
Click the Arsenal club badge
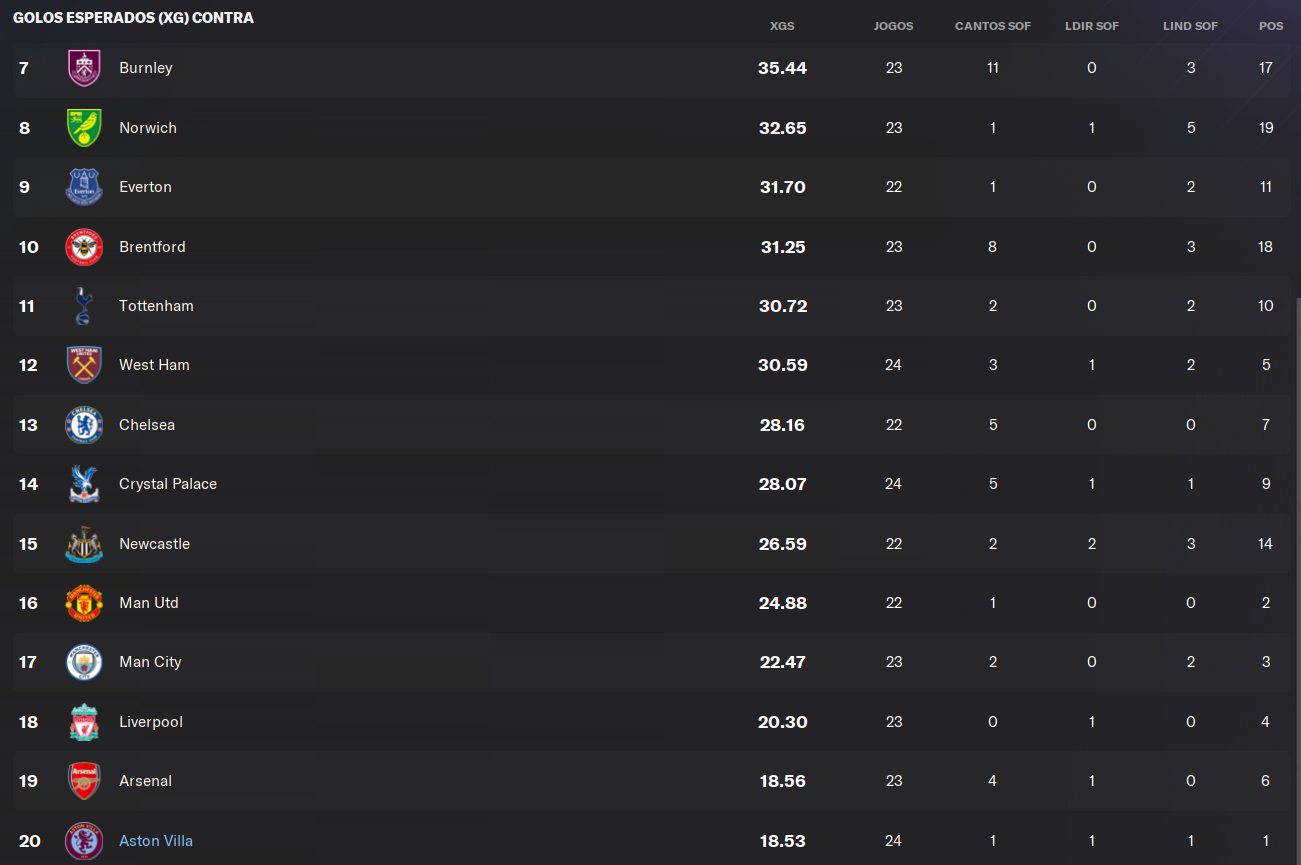(x=84, y=781)
